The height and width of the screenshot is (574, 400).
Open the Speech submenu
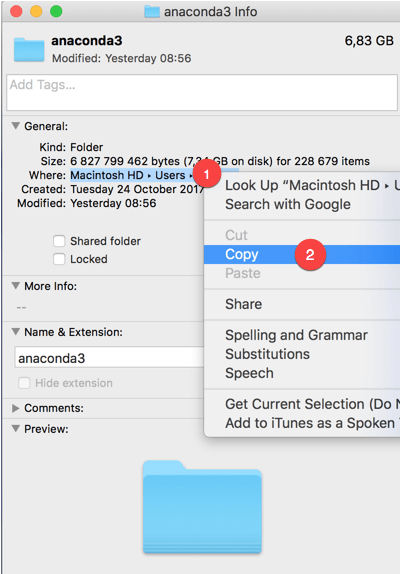[x=302, y=373]
